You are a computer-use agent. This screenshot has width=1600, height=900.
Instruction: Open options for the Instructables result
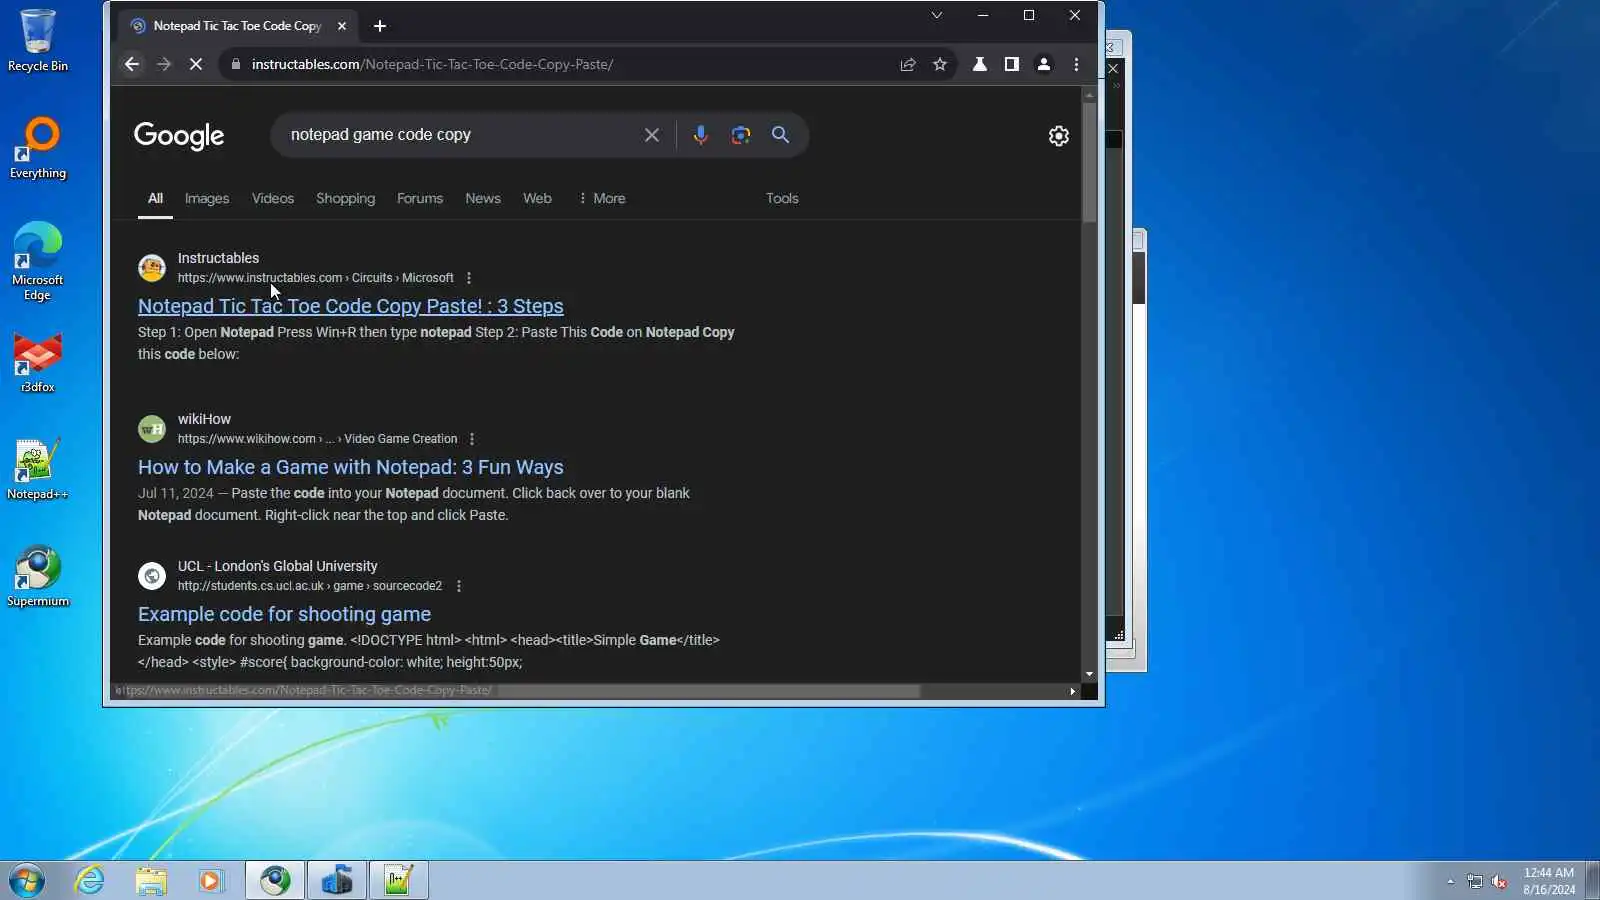click(x=469, y=278)
